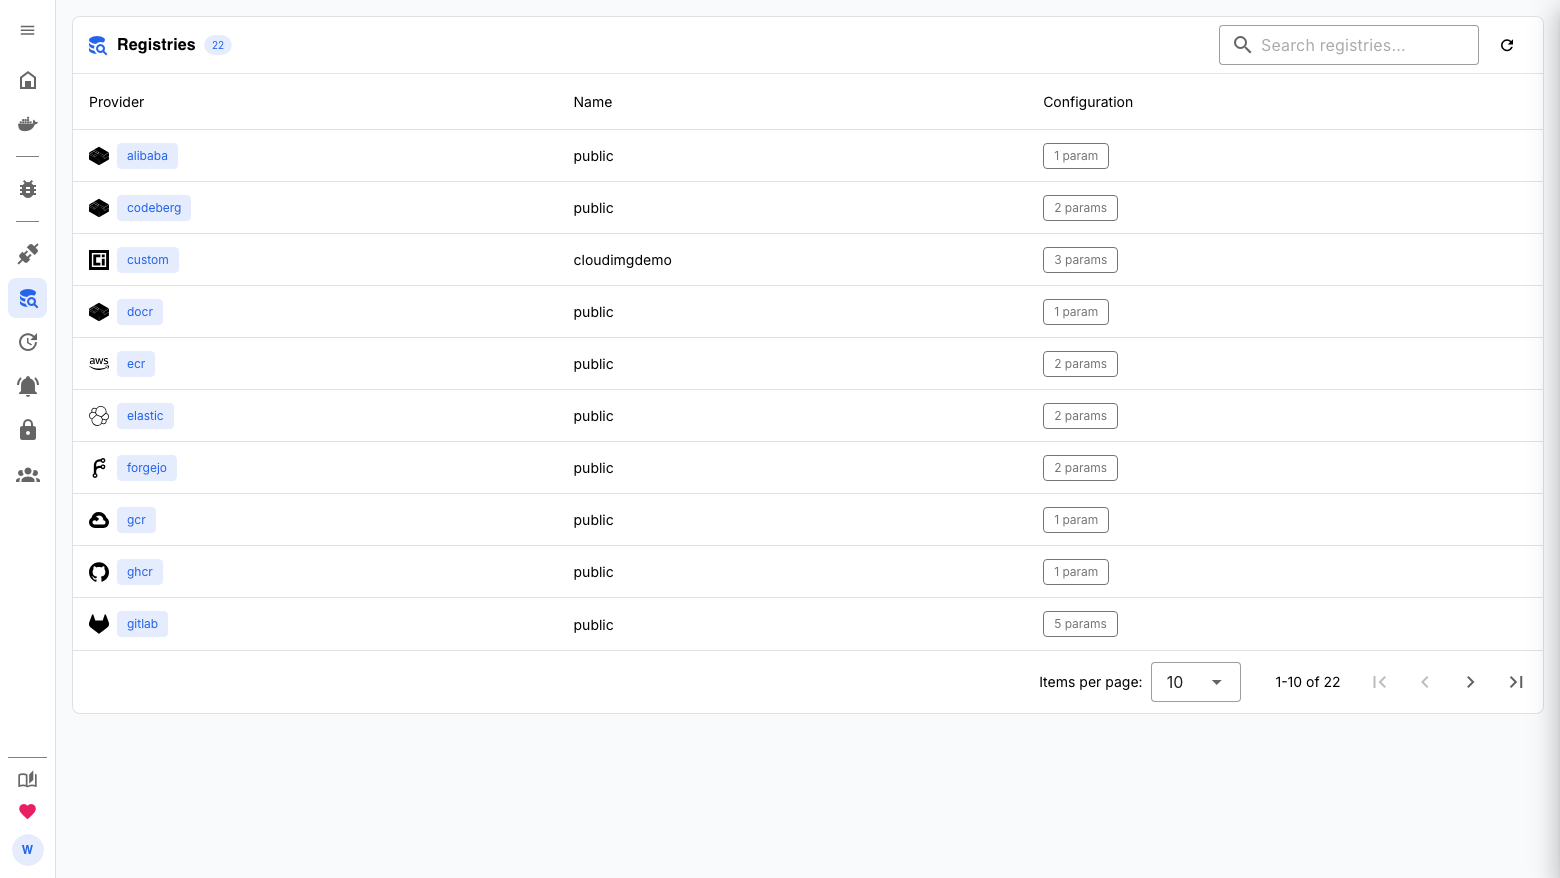Open the Items per page dropdown

[x=1196, y=682]
